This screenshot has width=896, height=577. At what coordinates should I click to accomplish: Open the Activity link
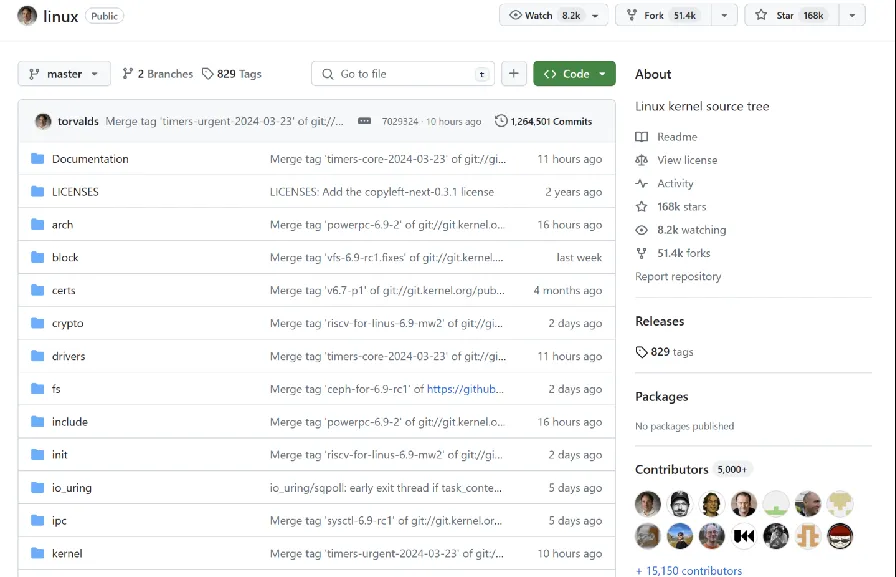click(x=675, y=183)
